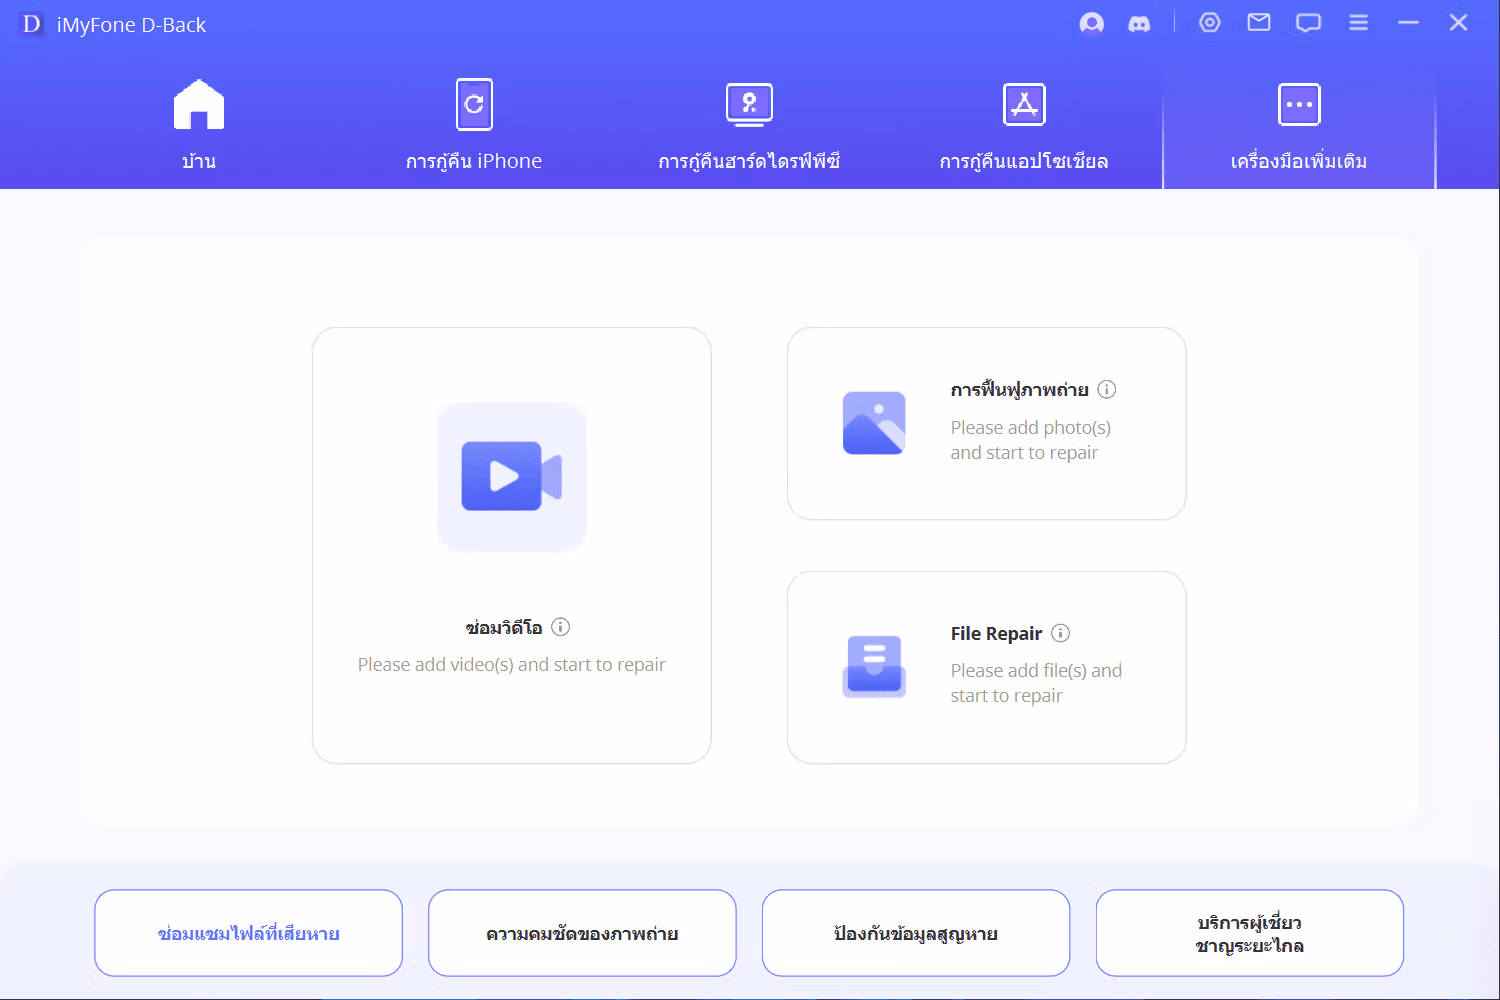Minimize the D-Back window
Screen dimensions: 1500x1000
pos(1408,22)
